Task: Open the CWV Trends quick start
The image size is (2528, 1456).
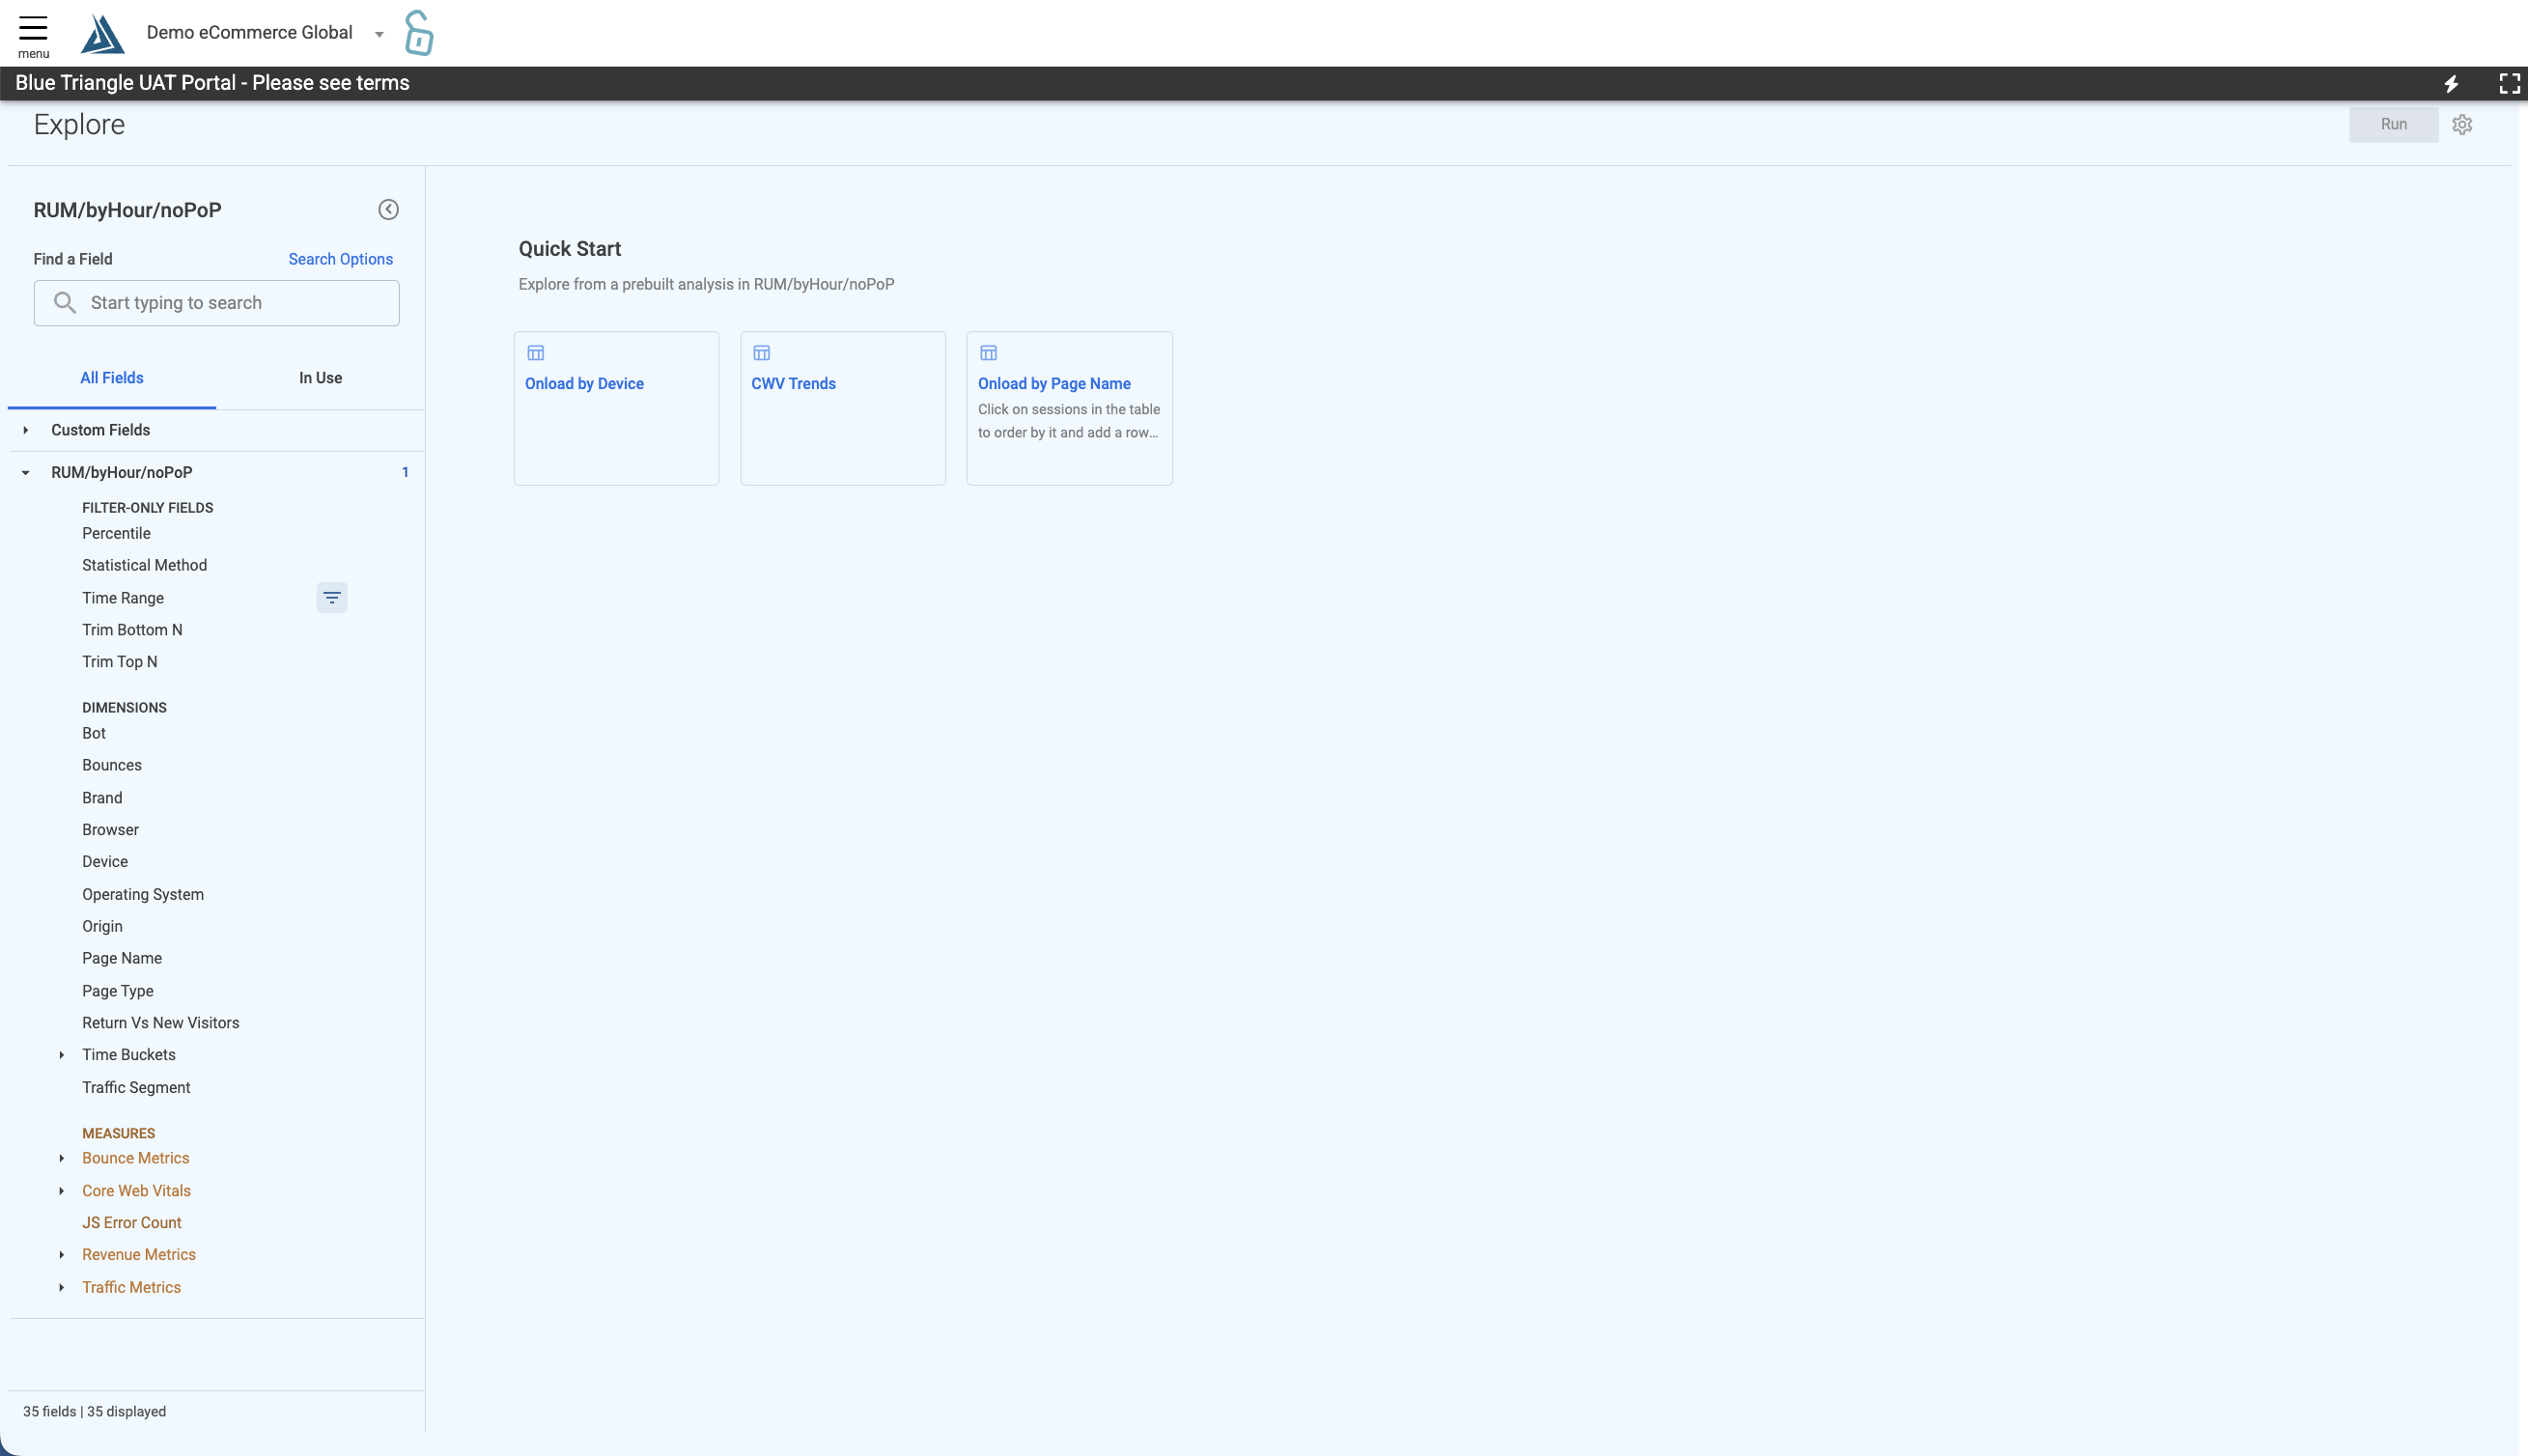Action: [843, 408]
